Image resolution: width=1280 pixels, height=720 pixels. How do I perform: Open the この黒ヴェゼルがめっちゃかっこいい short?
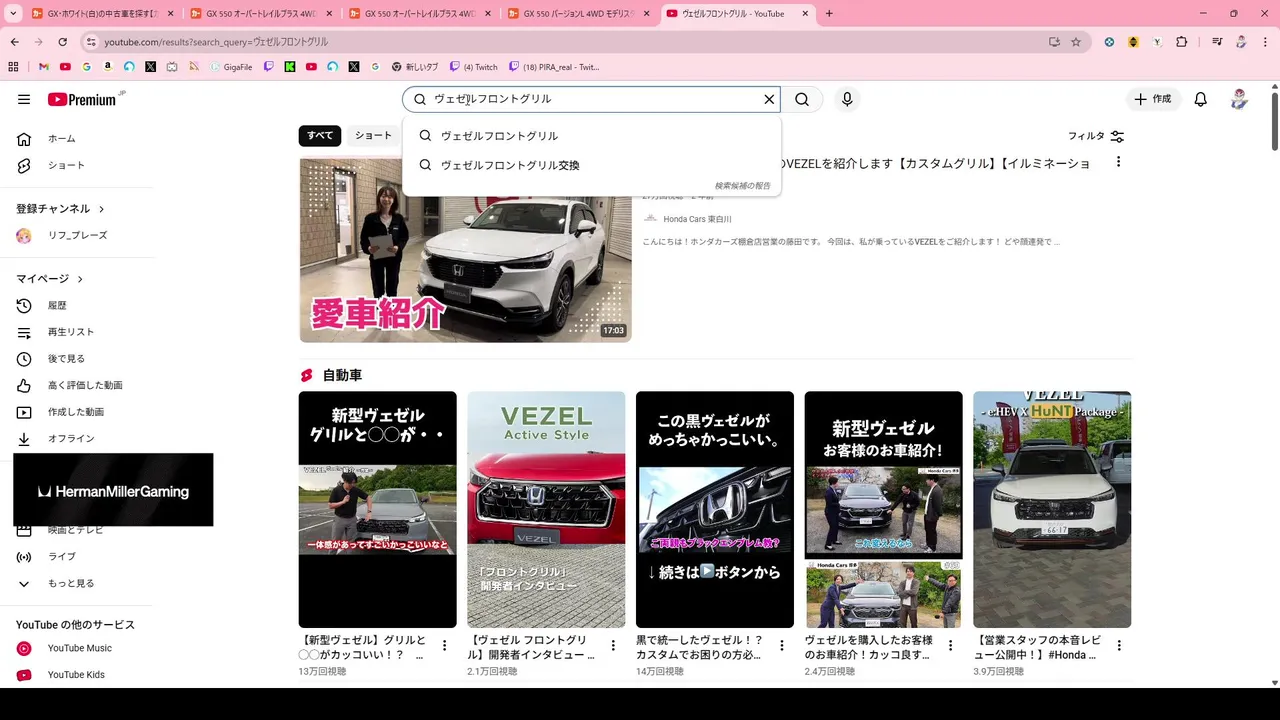[715, 509]
